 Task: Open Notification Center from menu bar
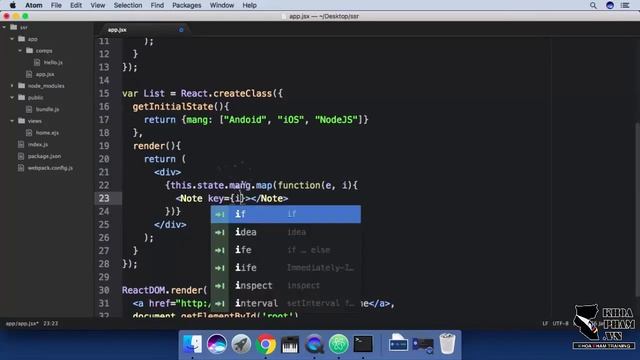pyautogui.click(x=625, y=5)
